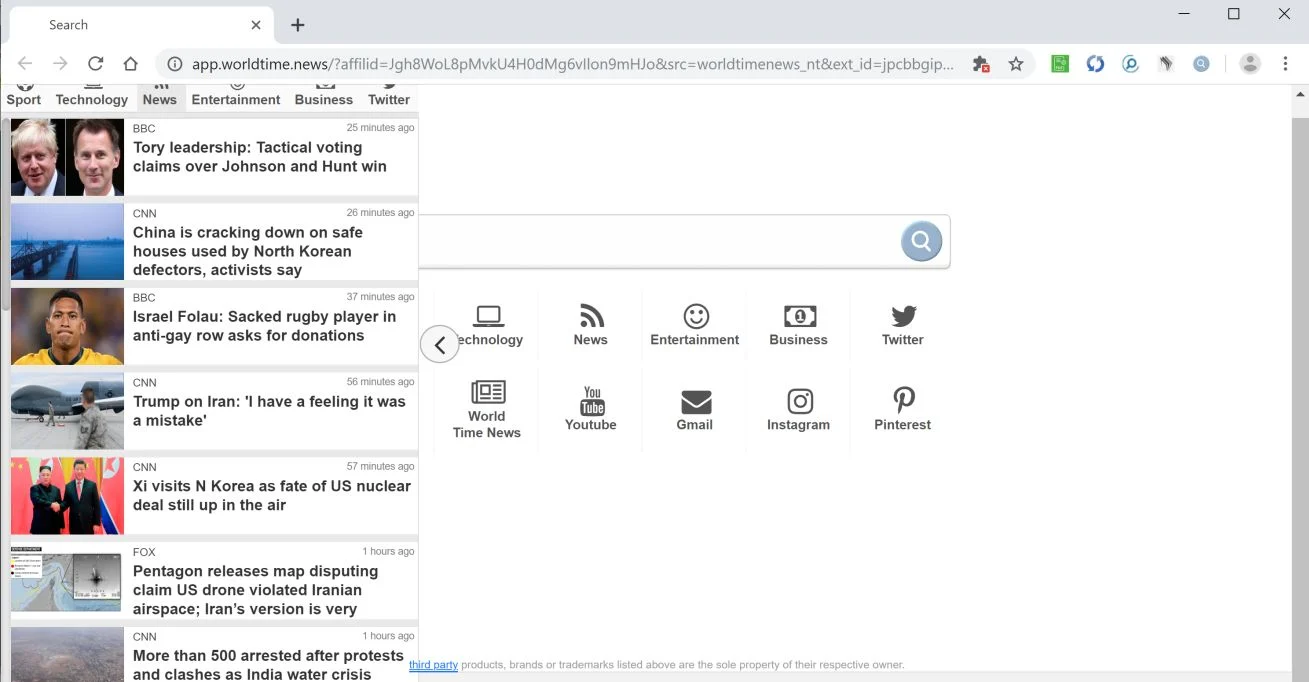Image resolution: width=1309 pixels, height=682 pixels.
Task: Click the Johnson and Hunt thumbnail
Action: [x=67, y=157]
